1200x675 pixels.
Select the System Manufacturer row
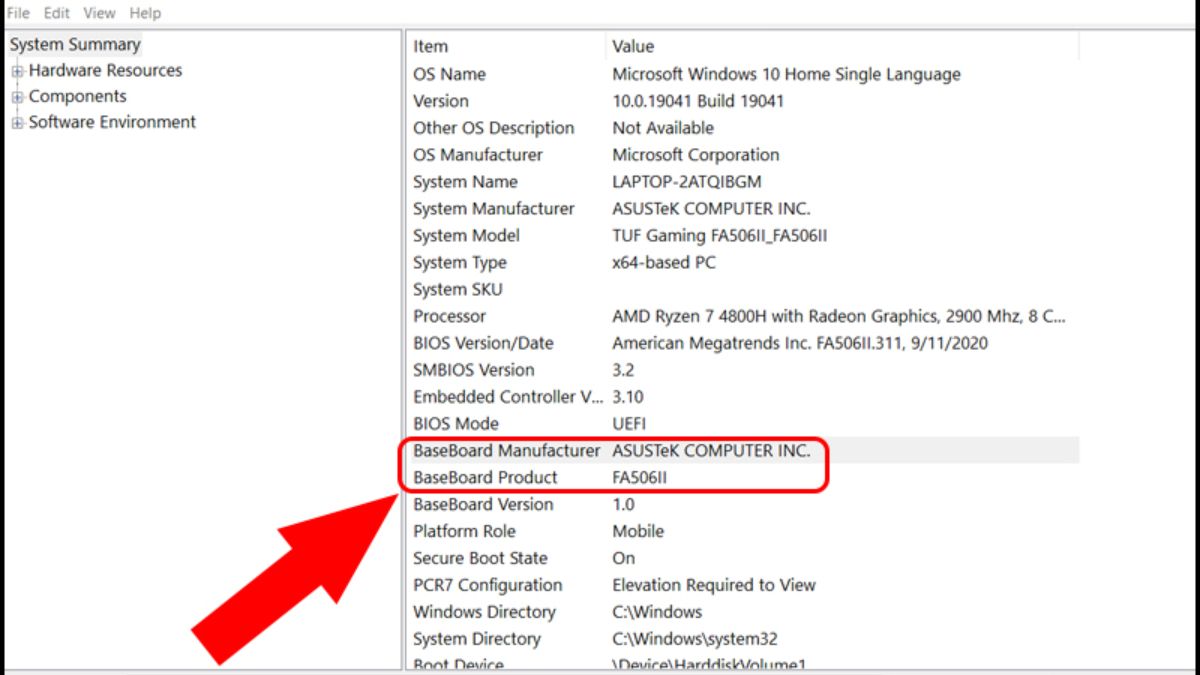pos(743,209)
